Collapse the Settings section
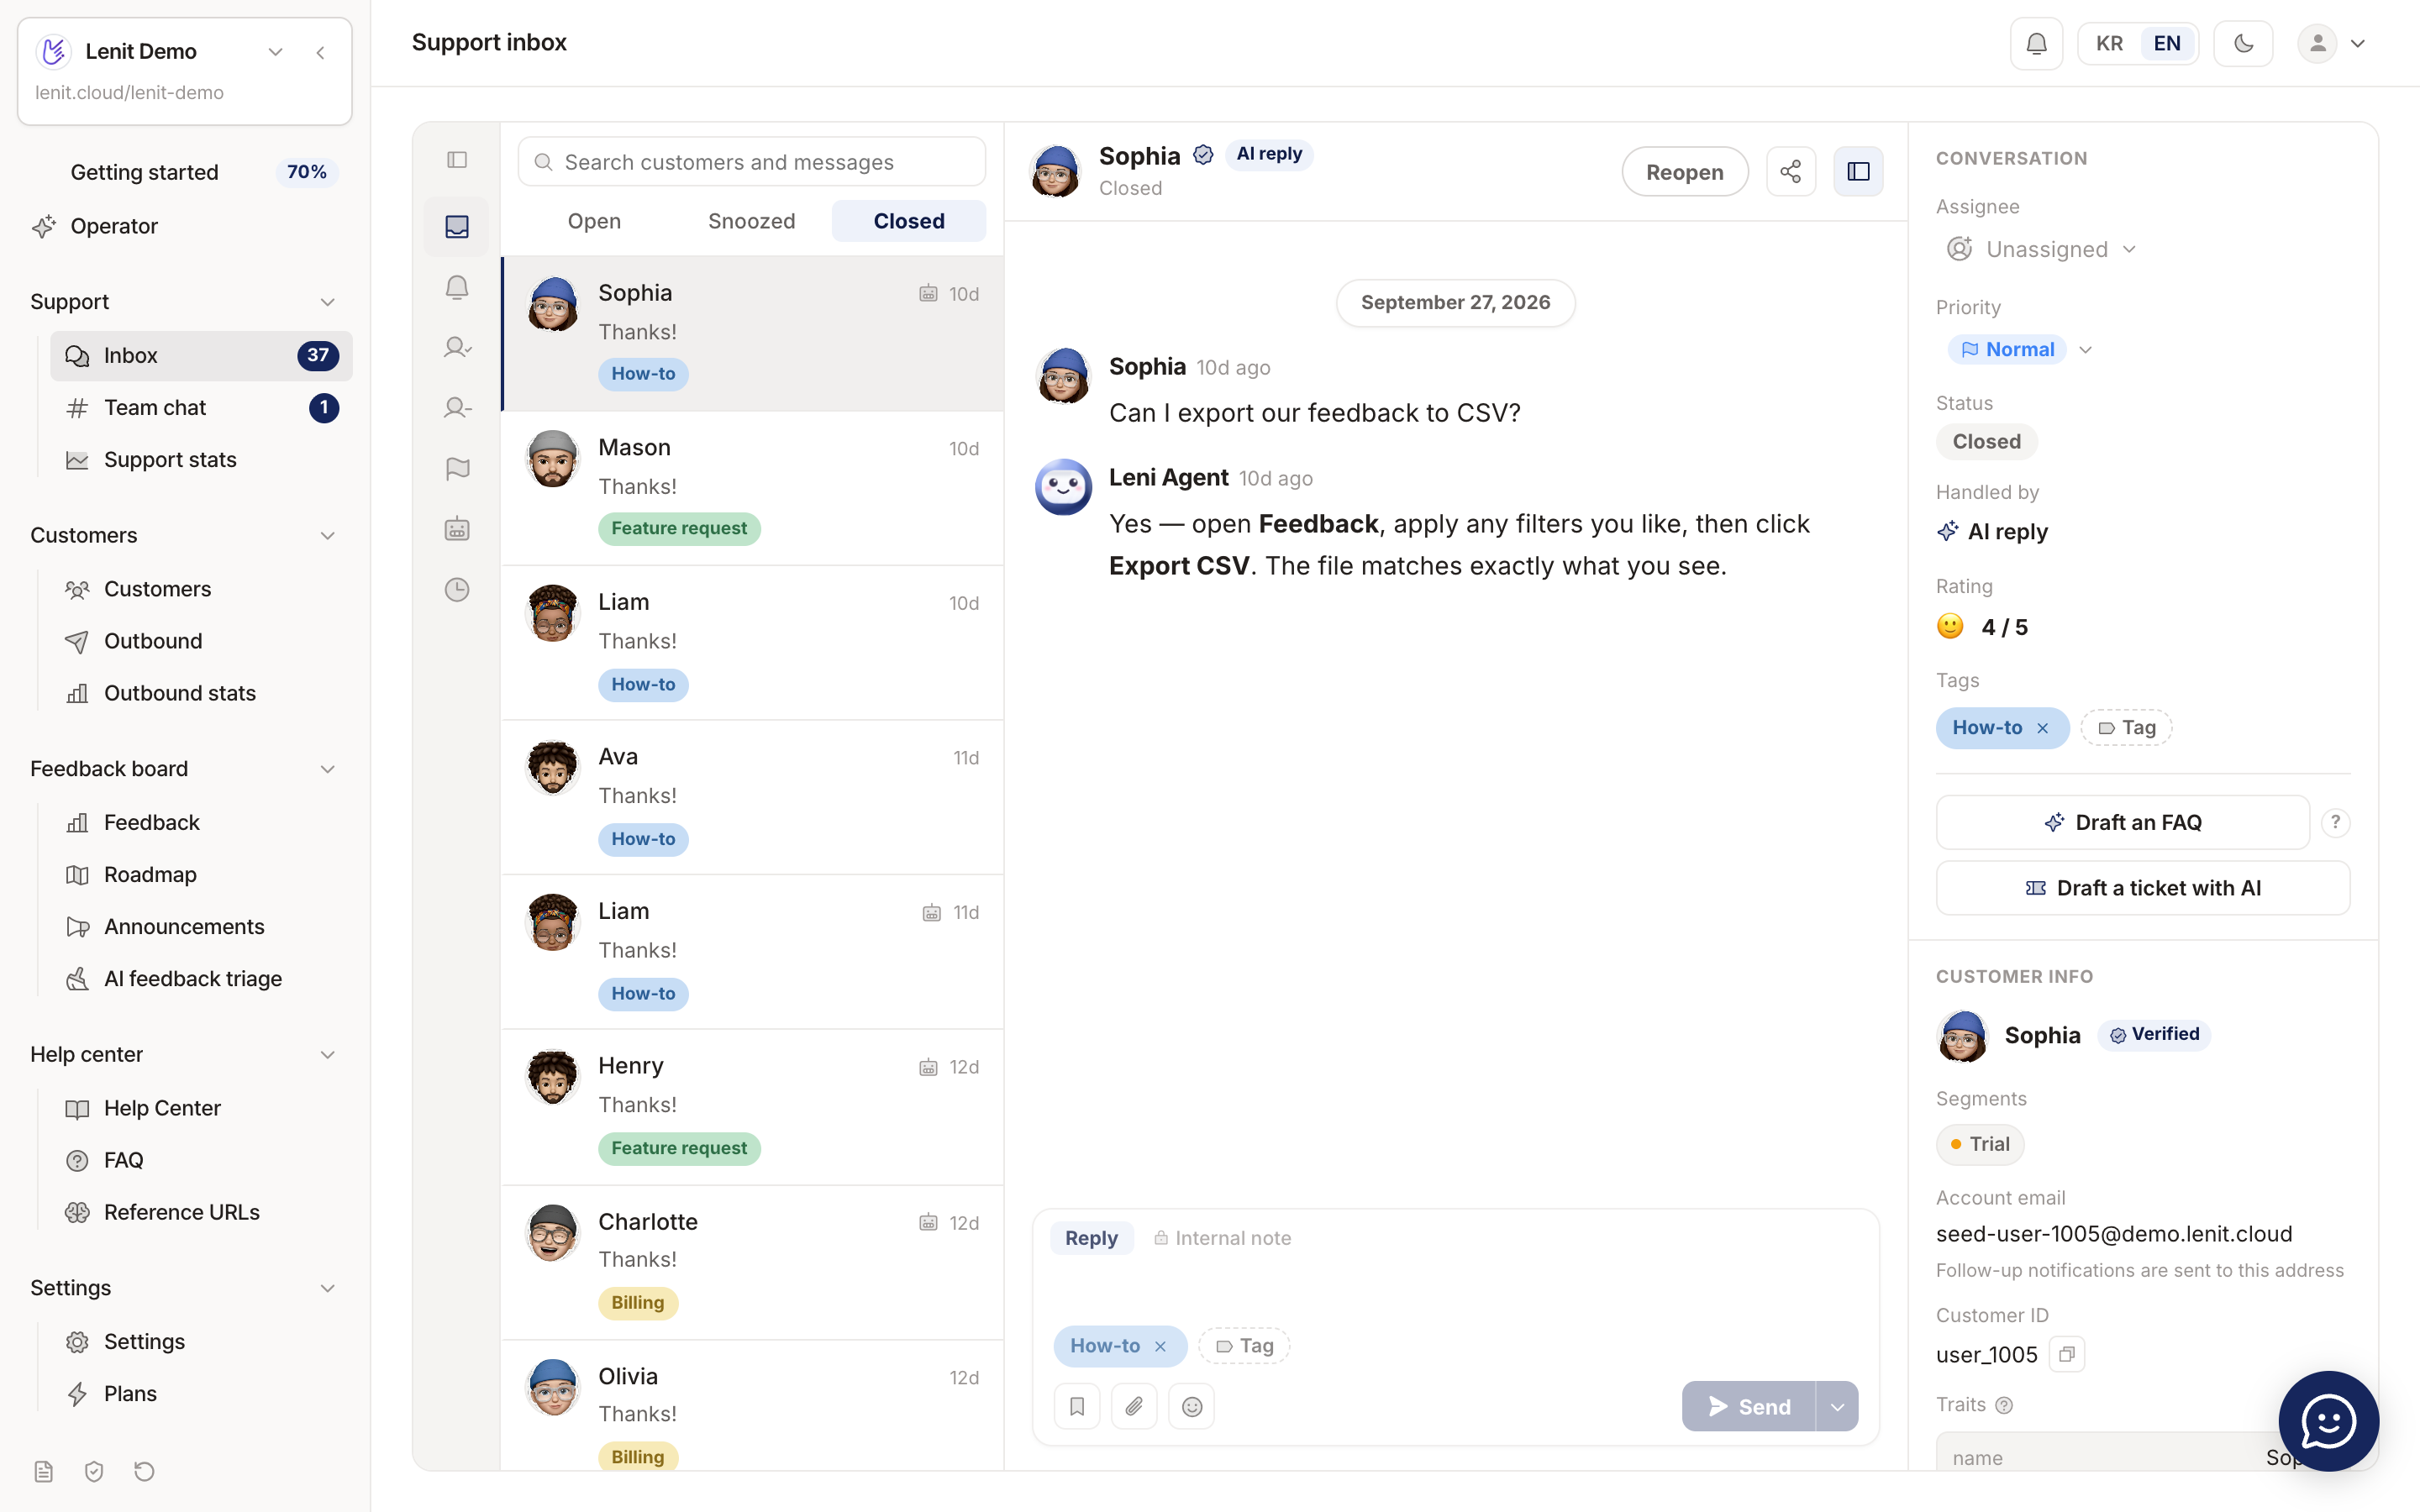Viewport: 2420px width, 1512px height. click(327, 1288)
